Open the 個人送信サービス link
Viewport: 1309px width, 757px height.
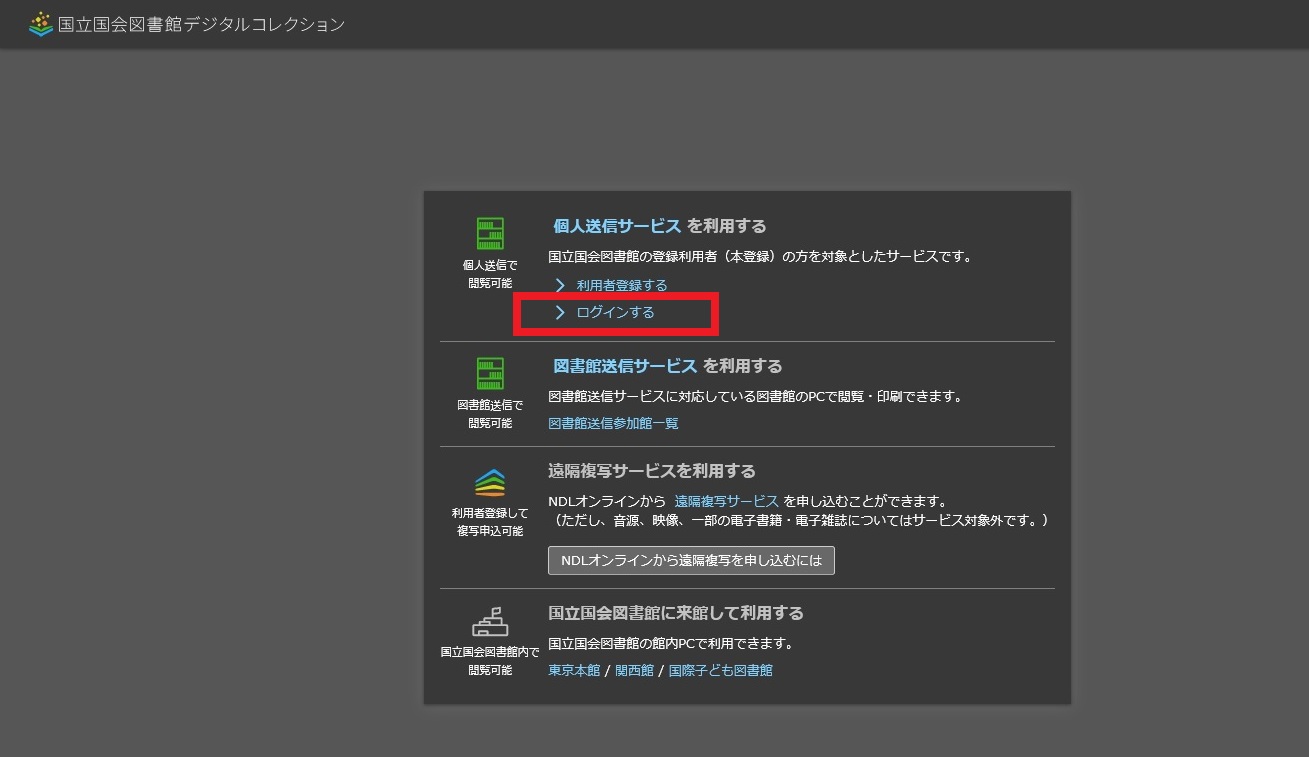(x=617, y=226)
